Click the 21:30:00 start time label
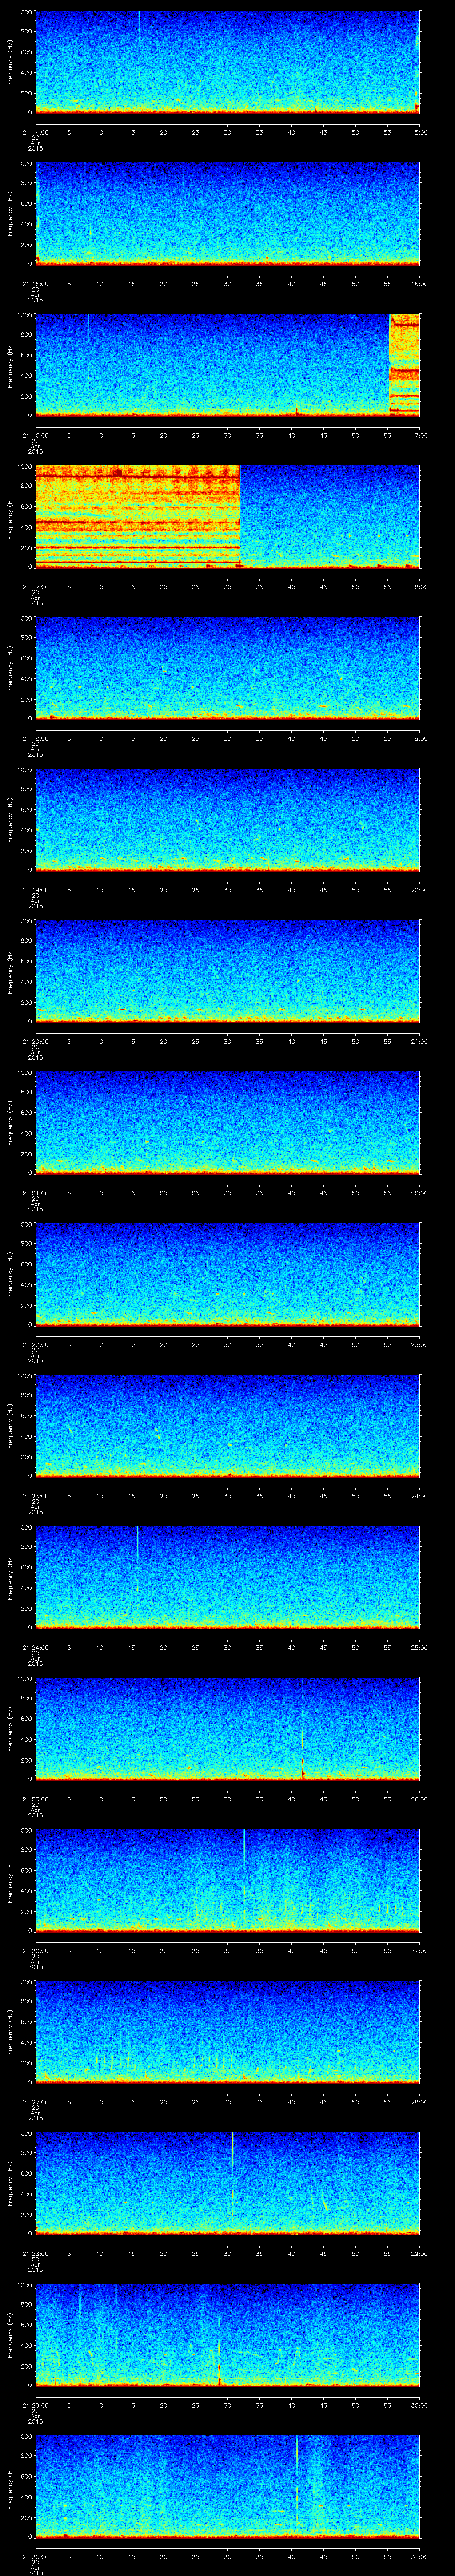 click(35, 2556)
